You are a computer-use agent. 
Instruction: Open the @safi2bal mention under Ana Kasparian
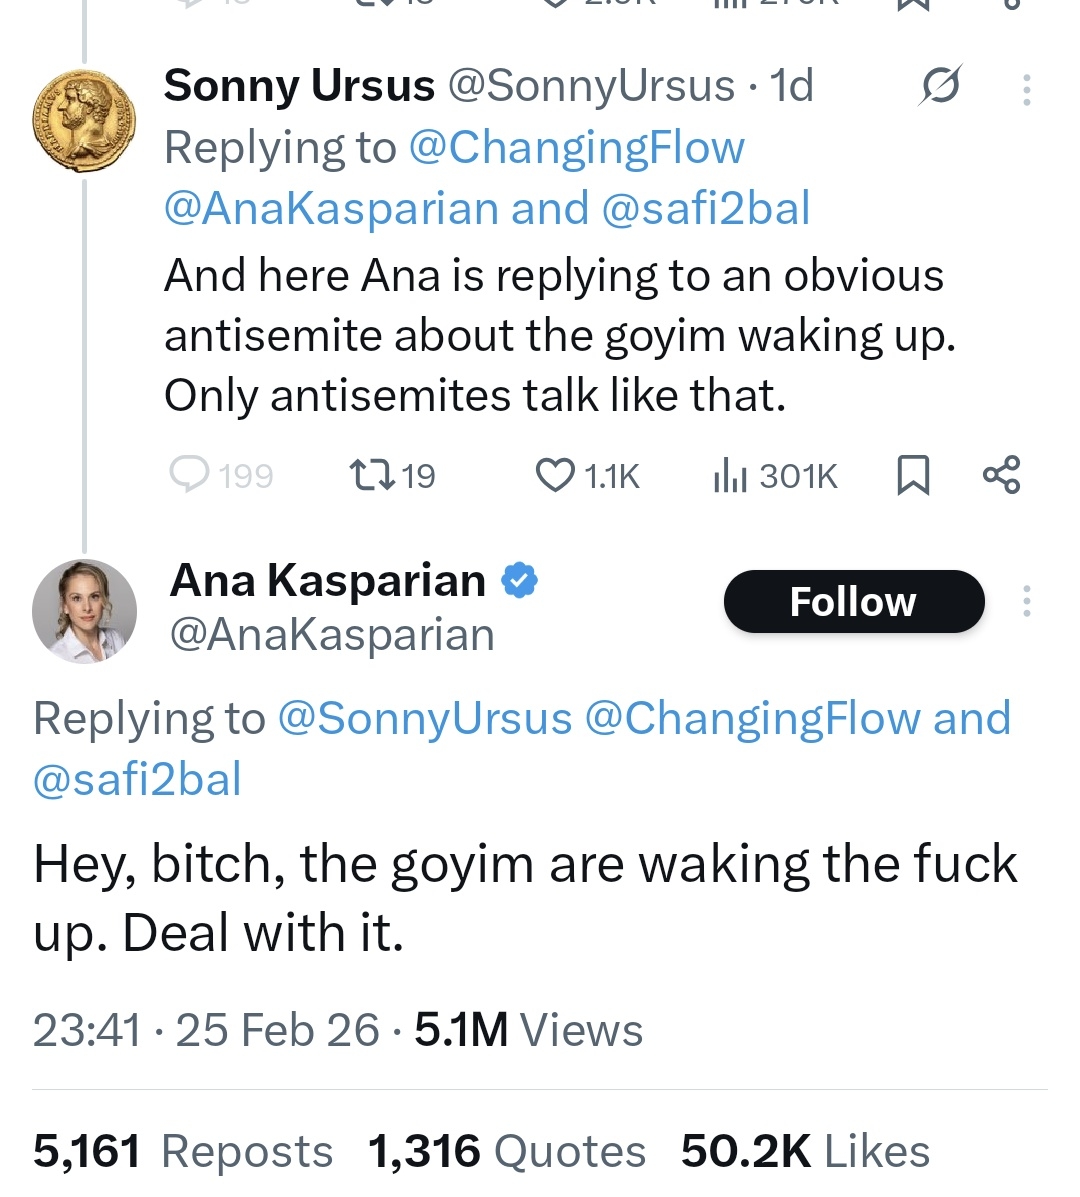coord(137,780)
